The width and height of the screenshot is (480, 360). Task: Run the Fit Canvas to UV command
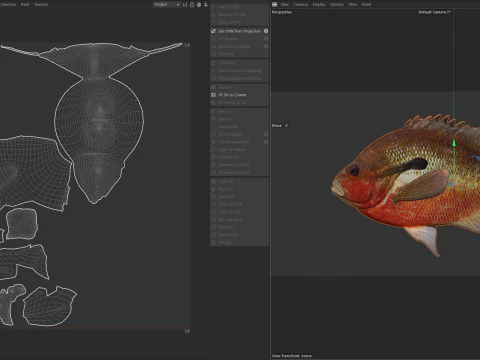(240, 103)
